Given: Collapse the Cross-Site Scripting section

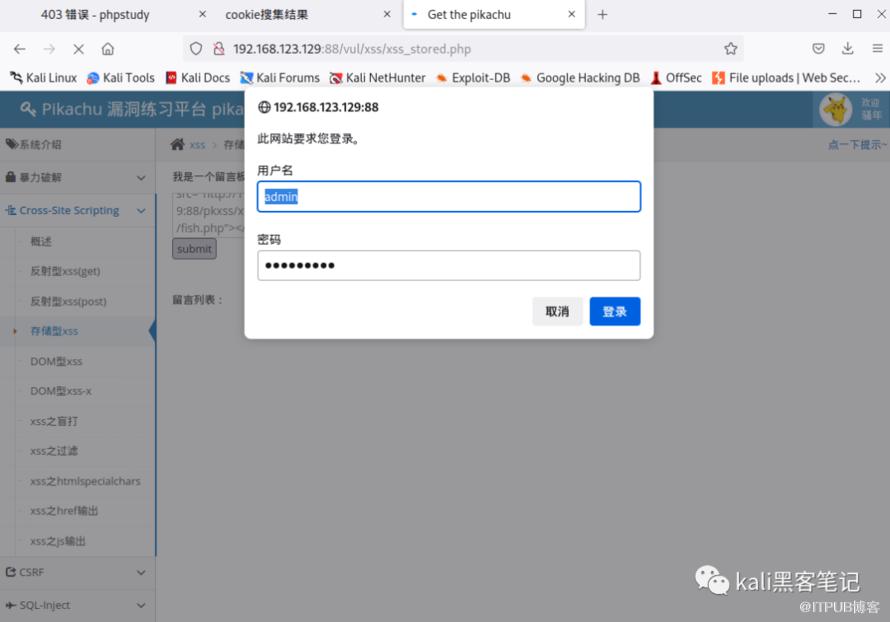Looking at the screenshot, I should point(77,211).
